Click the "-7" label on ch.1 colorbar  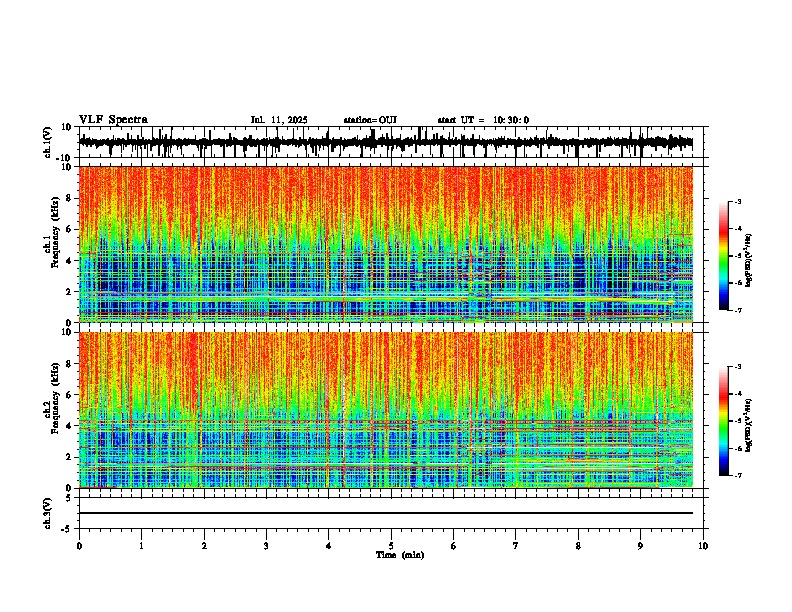tap(737, 310)
